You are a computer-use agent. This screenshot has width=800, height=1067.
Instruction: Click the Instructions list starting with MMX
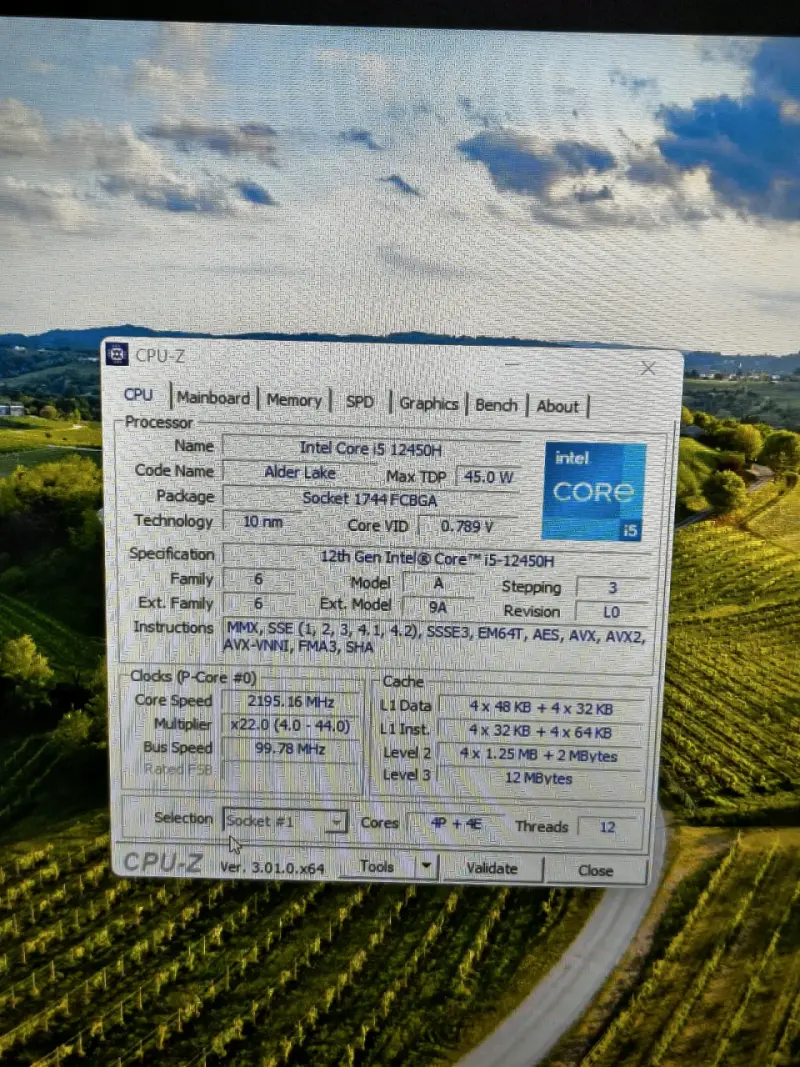coord(435,638)
